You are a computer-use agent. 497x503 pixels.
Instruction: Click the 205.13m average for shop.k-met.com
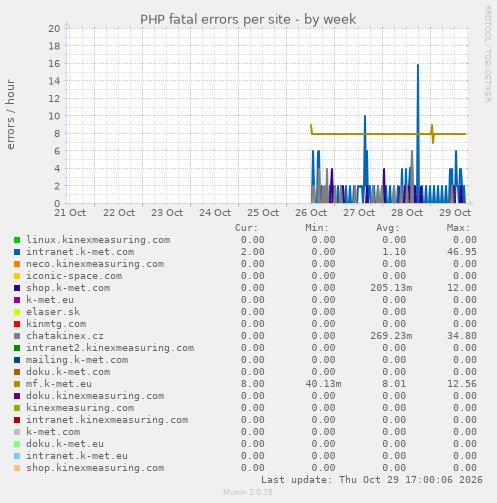(x=391, y=288)
